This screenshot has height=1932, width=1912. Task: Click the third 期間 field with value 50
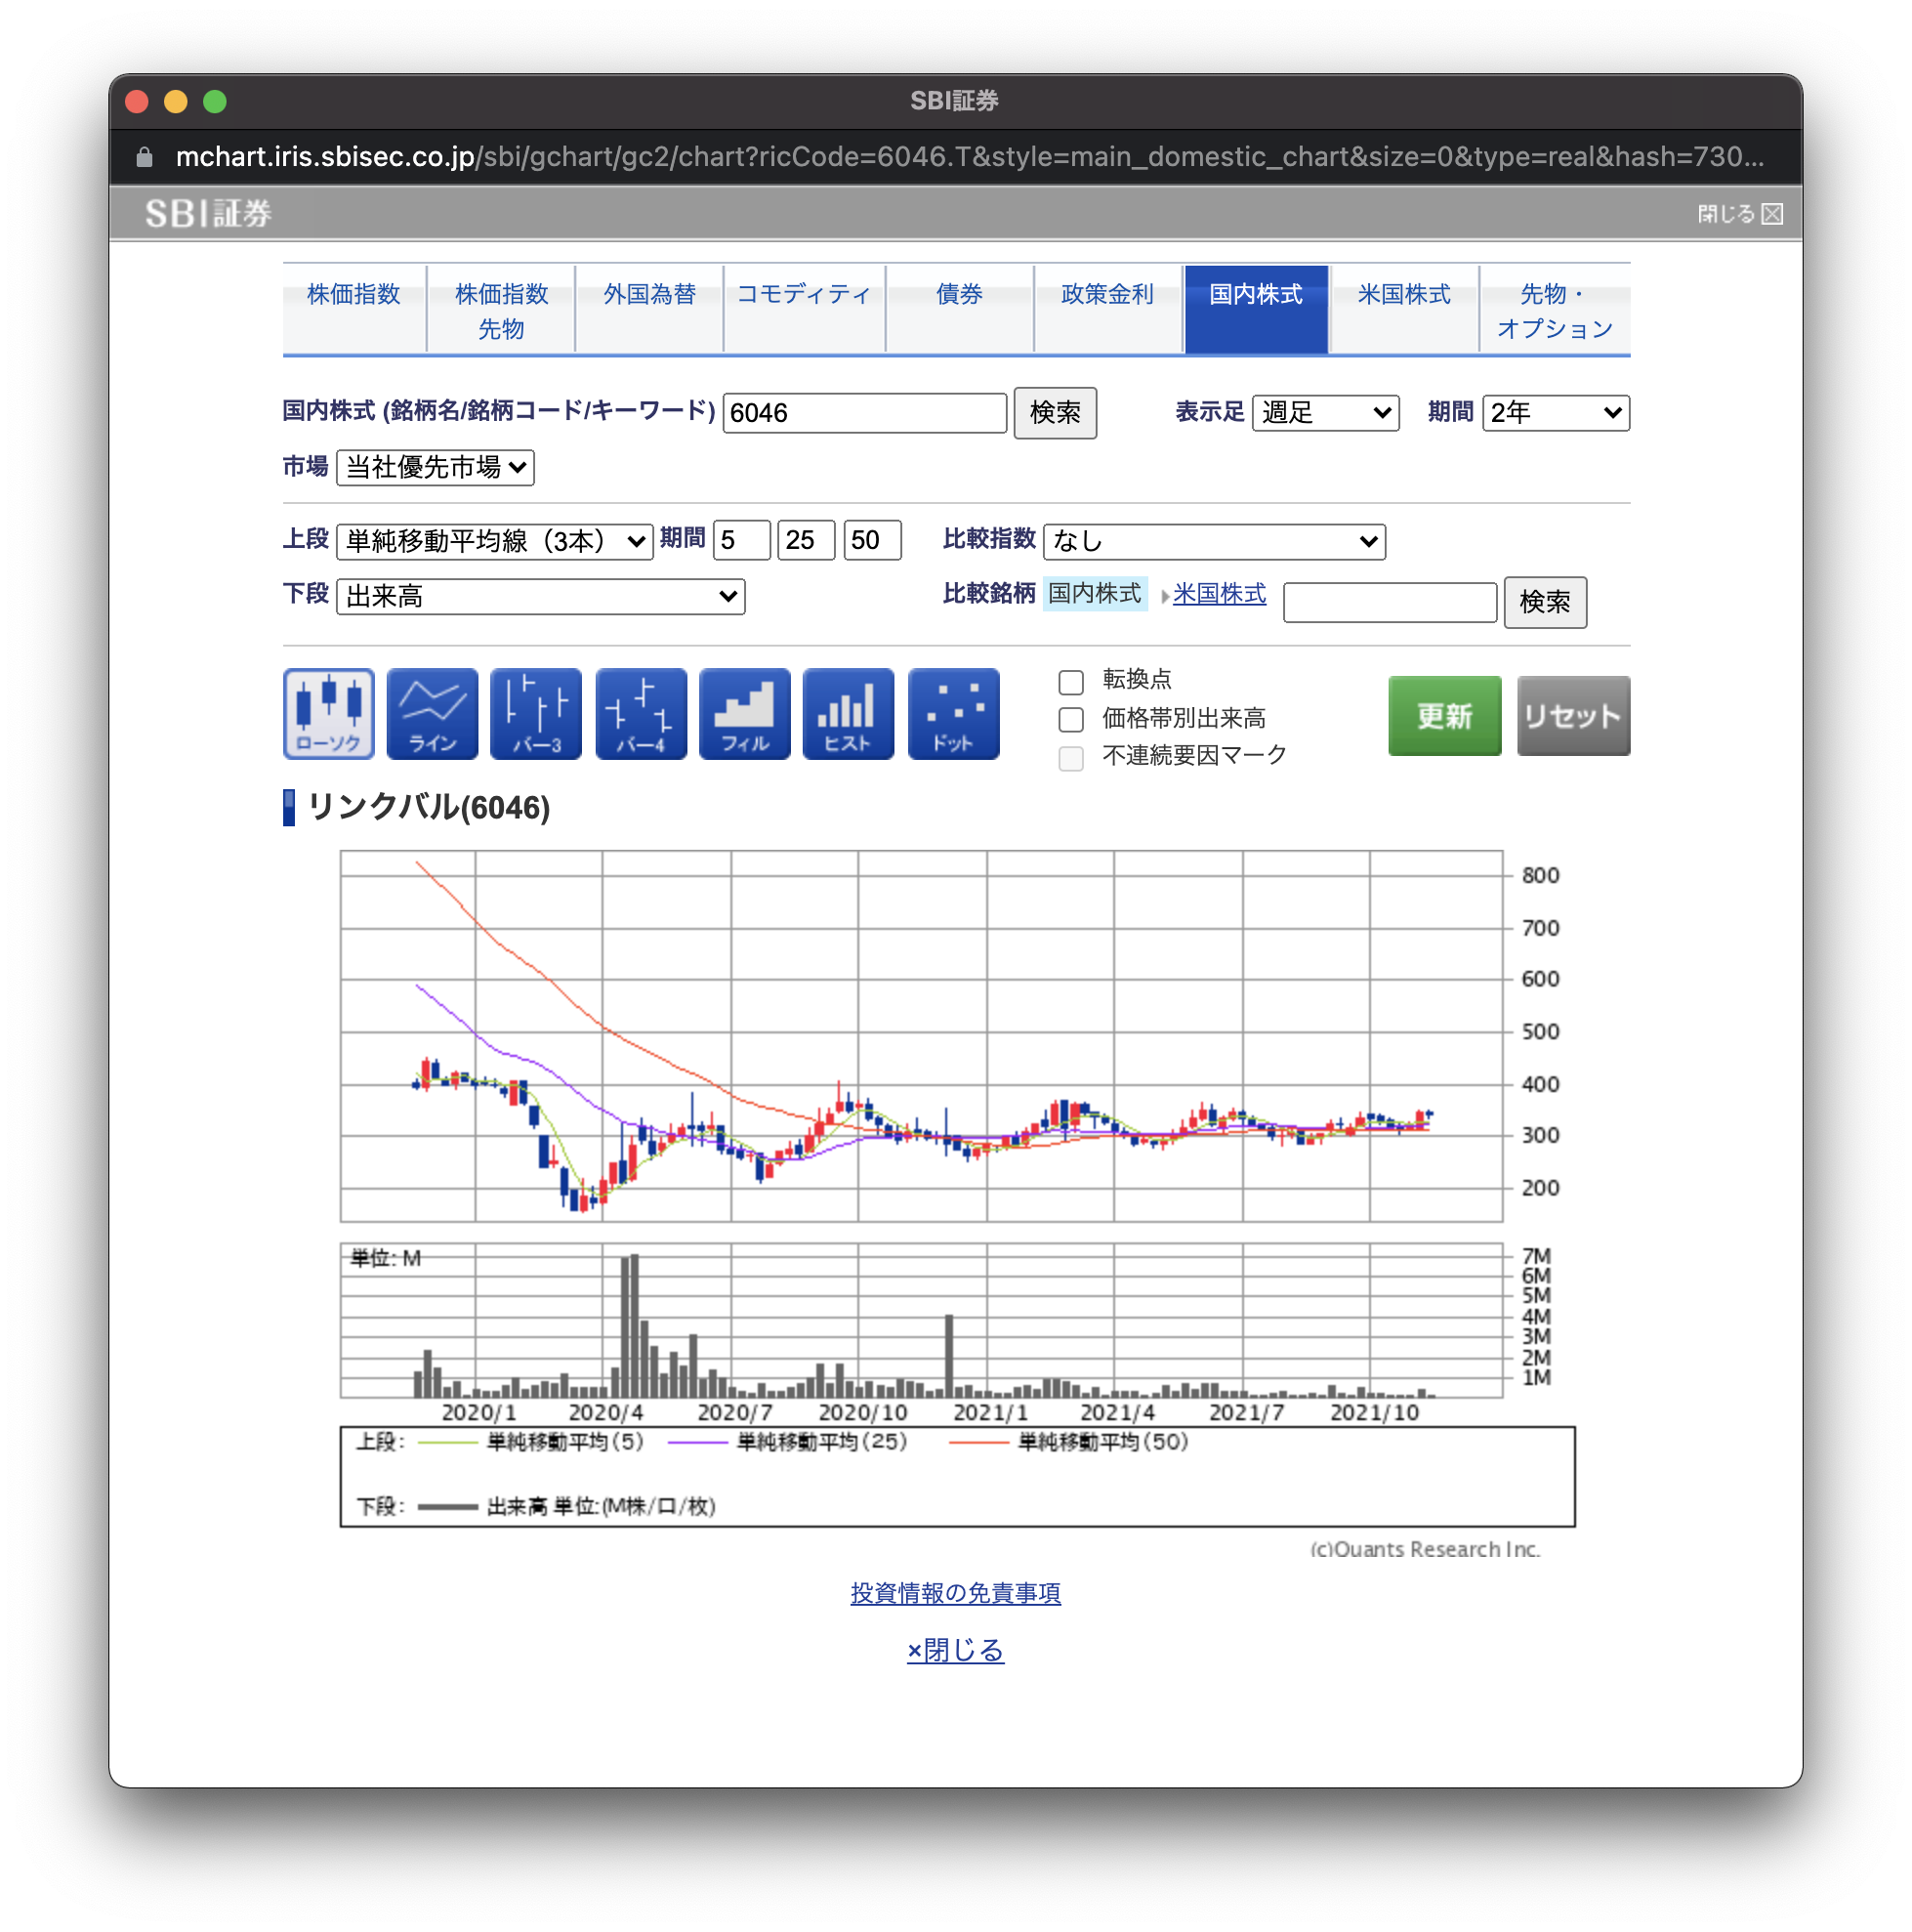tap(872, 540)
